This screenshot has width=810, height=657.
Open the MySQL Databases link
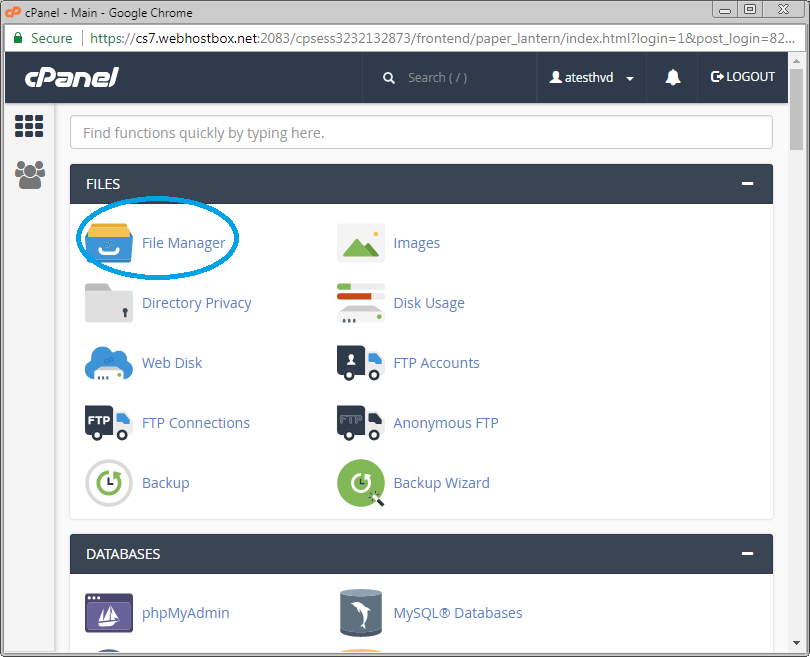click(458, 613)
